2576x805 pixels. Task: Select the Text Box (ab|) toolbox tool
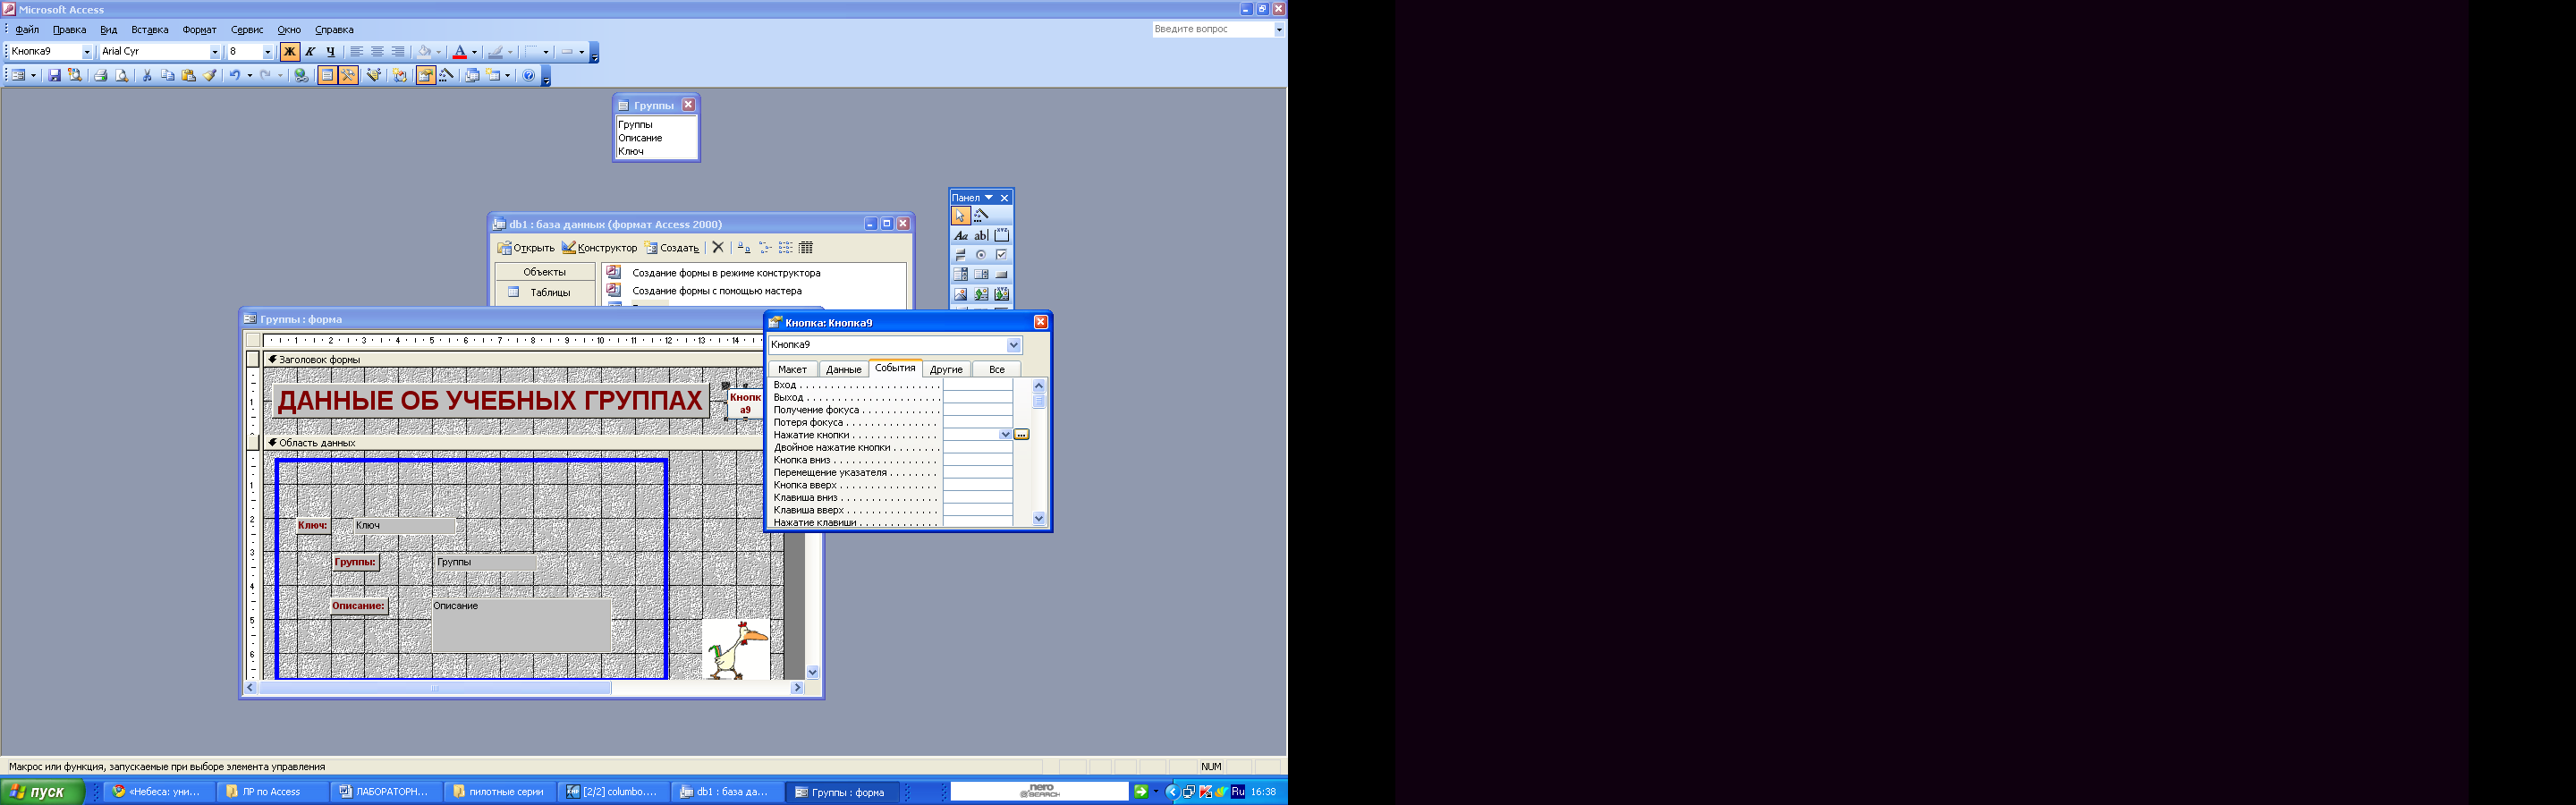tap(981, 235)
